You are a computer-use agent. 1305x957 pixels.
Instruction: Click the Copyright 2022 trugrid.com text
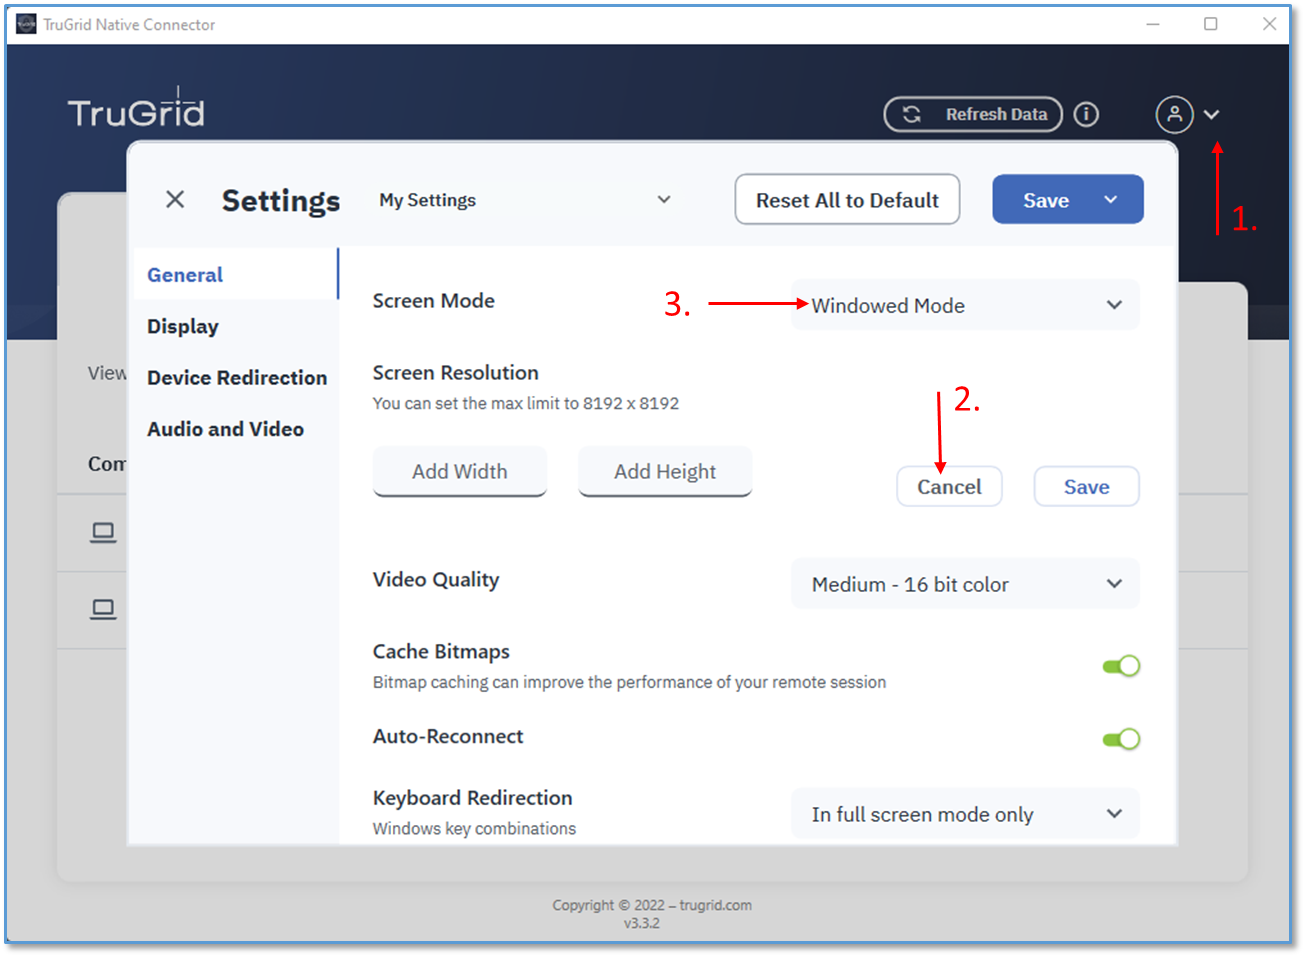tap(652, 905)
